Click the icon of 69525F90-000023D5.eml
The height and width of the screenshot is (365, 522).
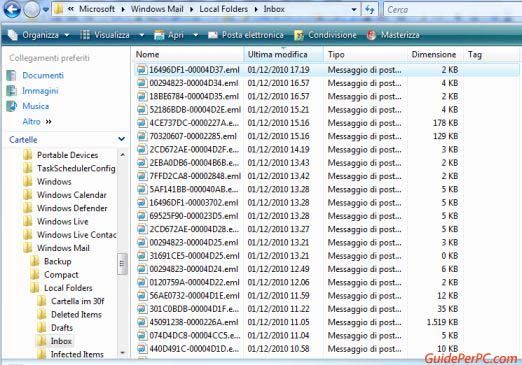point(142,216)
